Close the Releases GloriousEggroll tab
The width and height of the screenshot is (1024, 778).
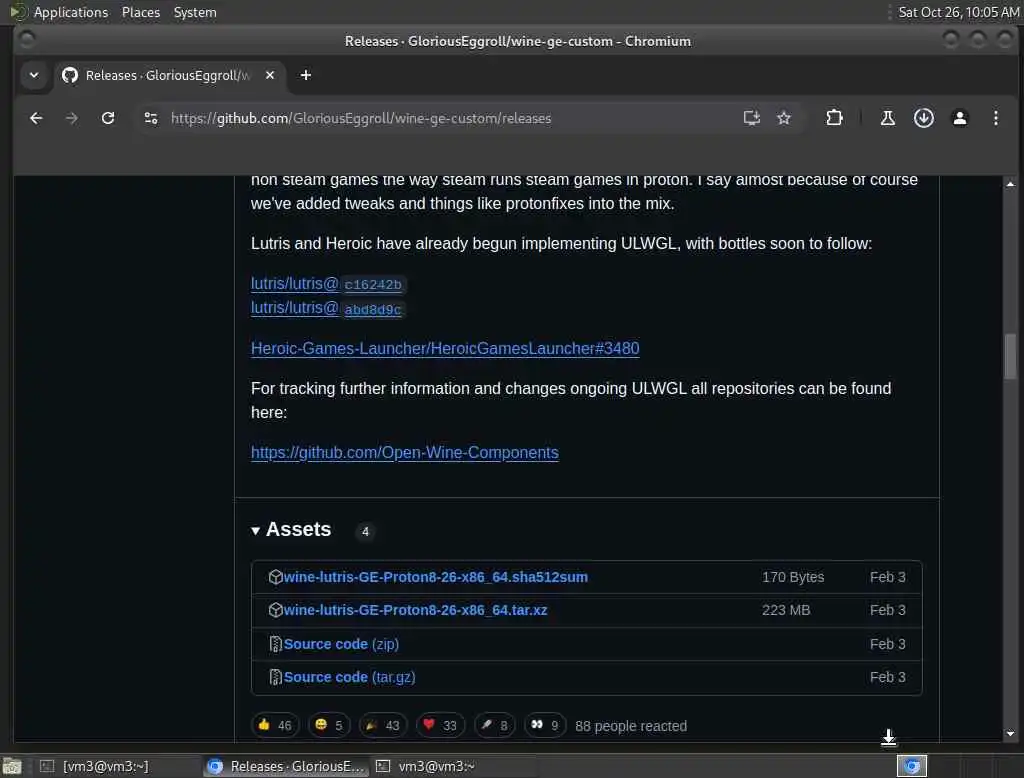tap(270, 75)
